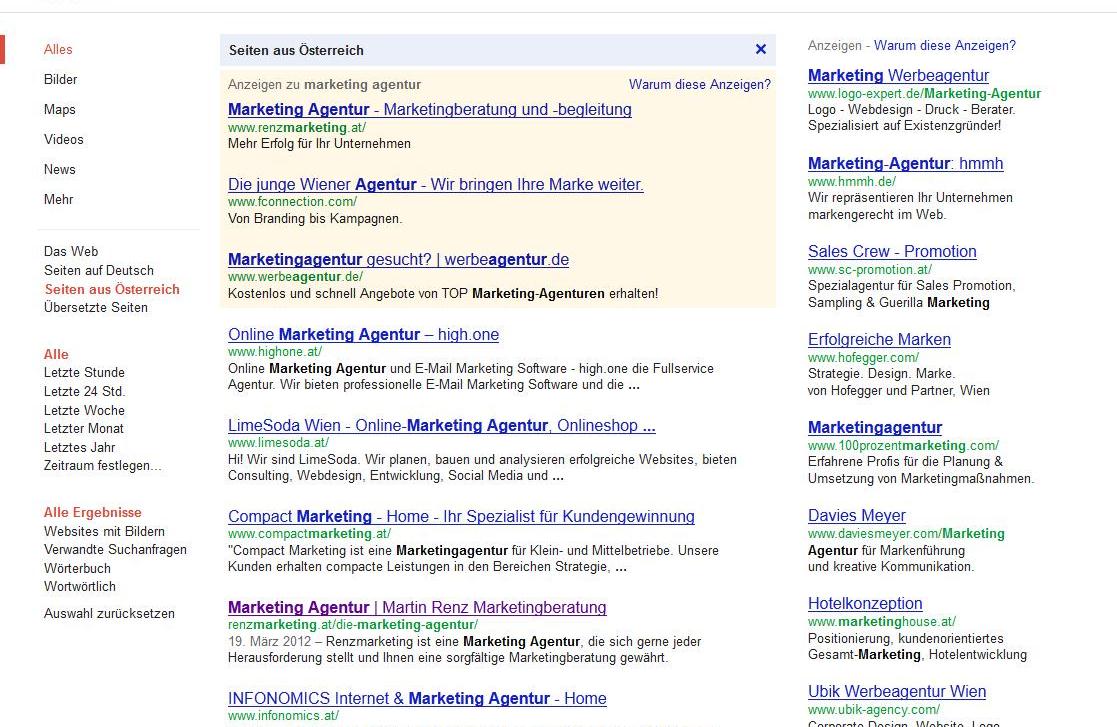Viewport: 1117px width, 727px height.
Task: Open the Hotelkonzeption sidebar ad
Action: coord(865,603)
